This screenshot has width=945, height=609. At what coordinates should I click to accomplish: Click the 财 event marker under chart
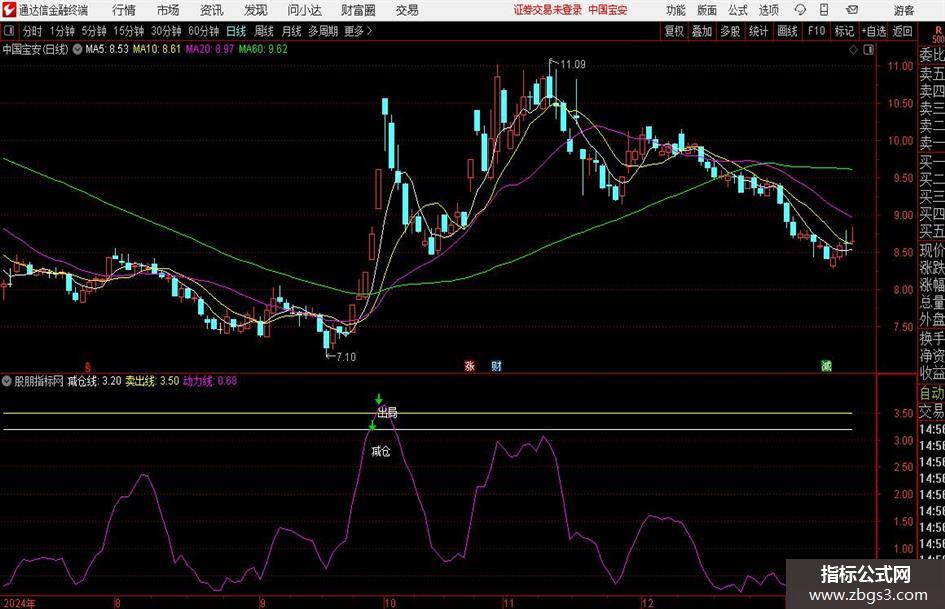tap(496, 366)
